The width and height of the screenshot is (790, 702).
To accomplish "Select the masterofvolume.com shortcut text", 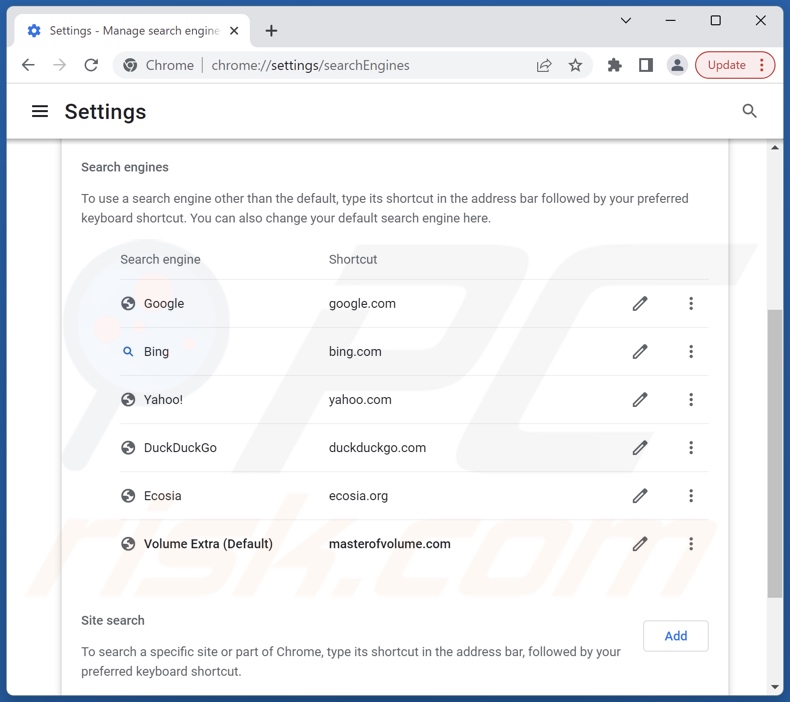I will (389, 544).
